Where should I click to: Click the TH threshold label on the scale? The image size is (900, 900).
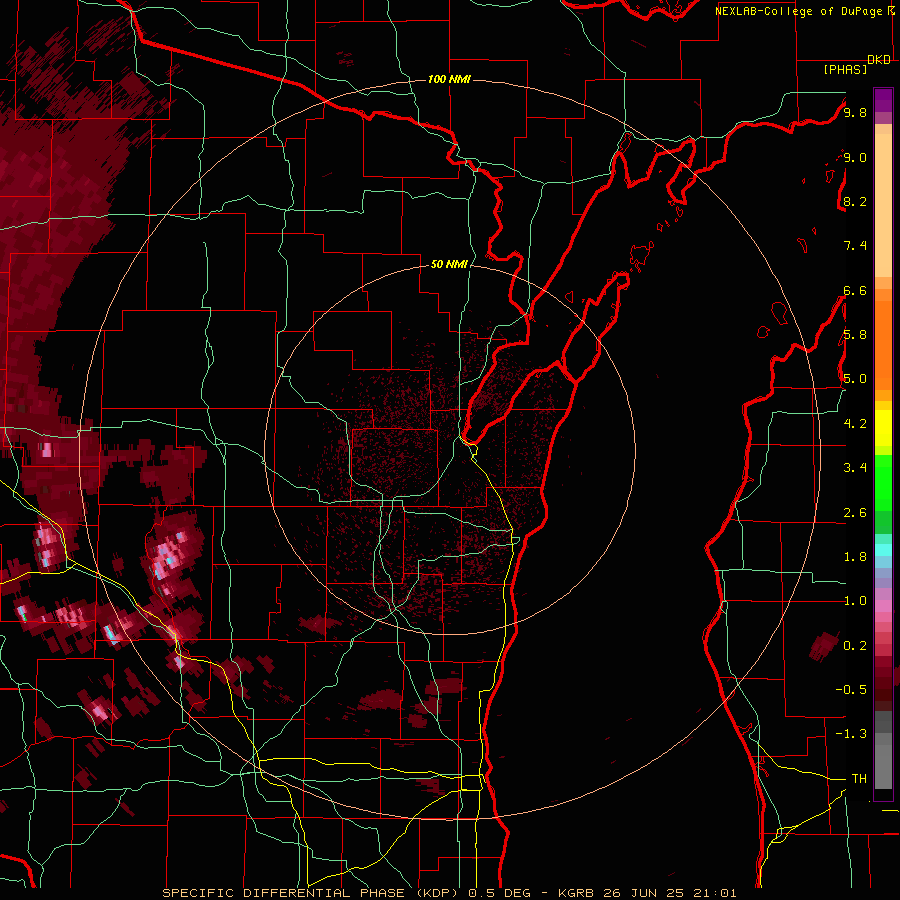click(x=859, y=779)
